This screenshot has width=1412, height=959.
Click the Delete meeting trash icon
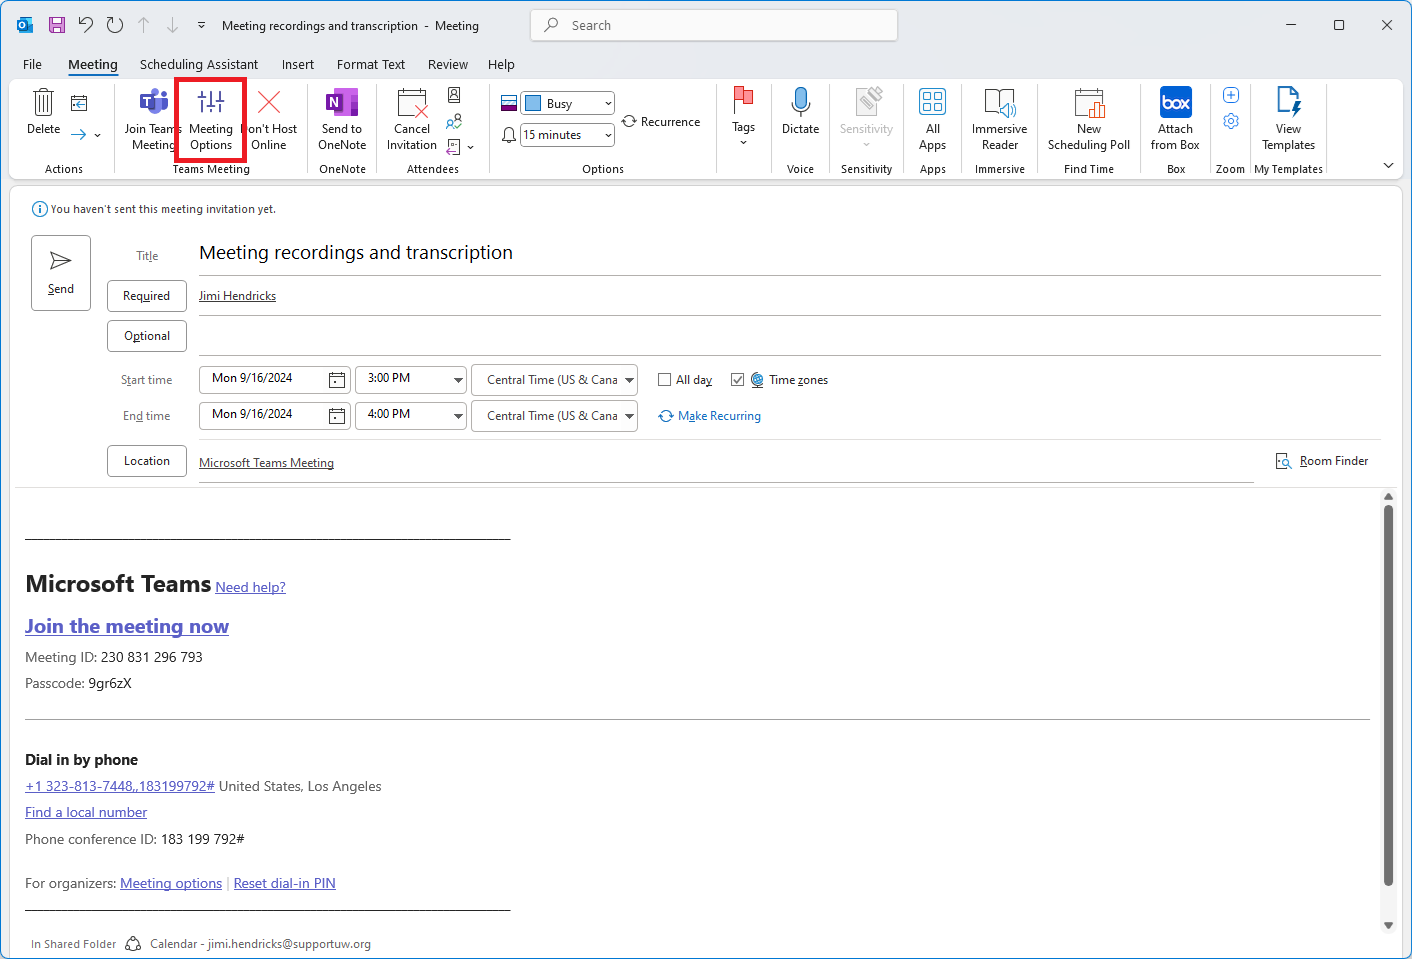pyautogui.click(x=43, y=112)
